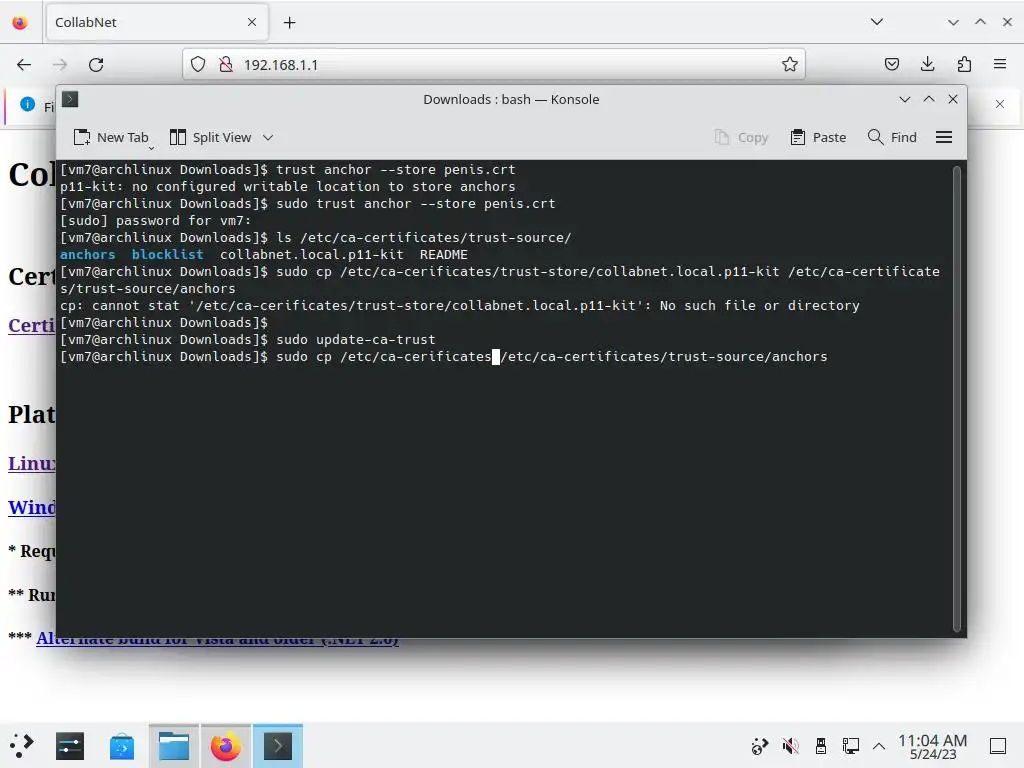Maximize the Konsole window
The height and width of the screenshot is (768, 1024).
(929, 99)
